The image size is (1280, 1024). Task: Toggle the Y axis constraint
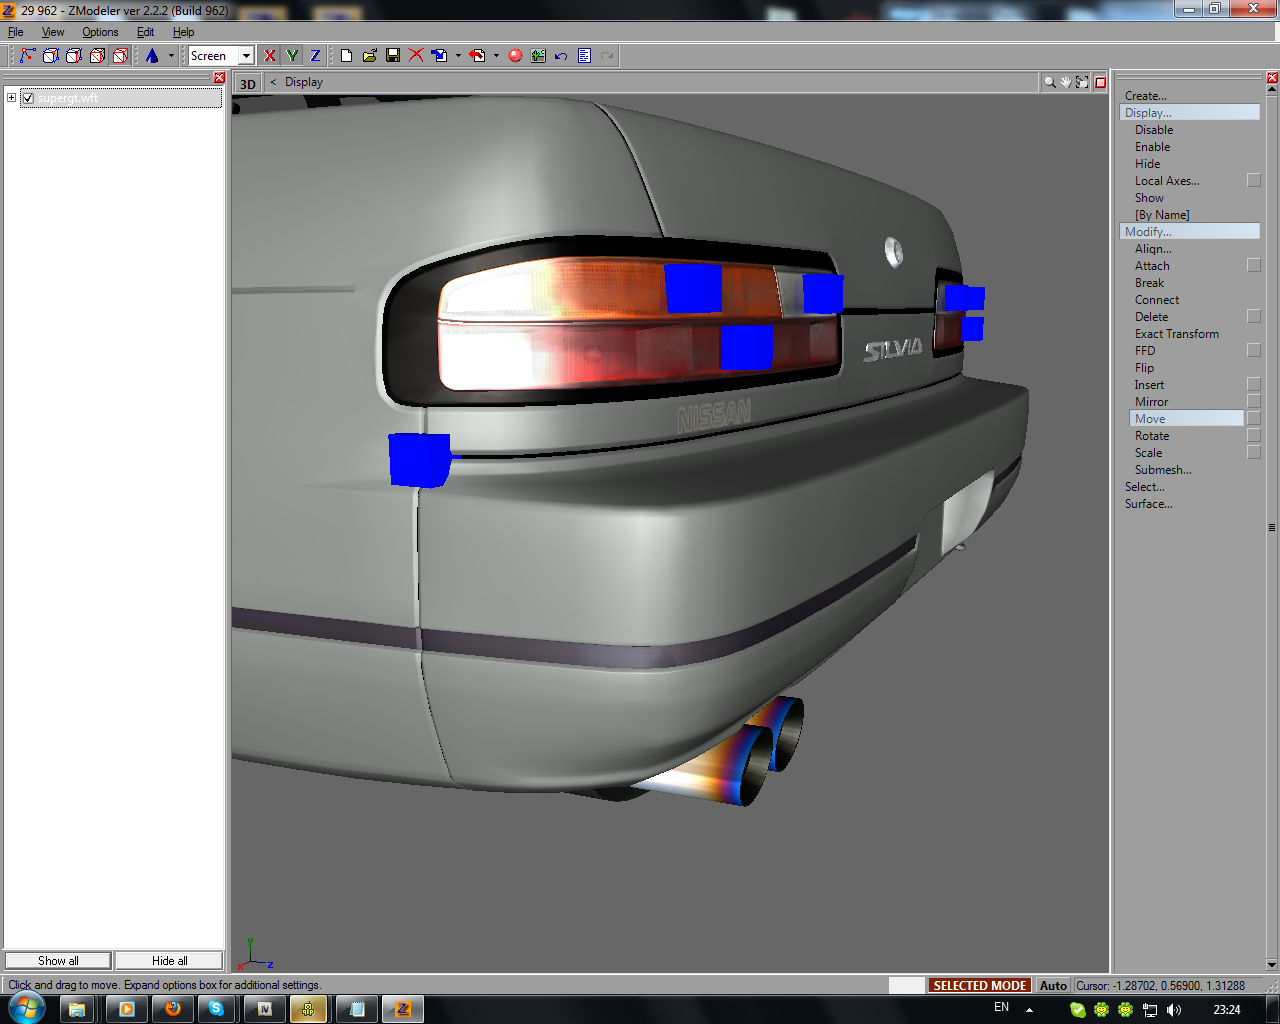point(292,56)
